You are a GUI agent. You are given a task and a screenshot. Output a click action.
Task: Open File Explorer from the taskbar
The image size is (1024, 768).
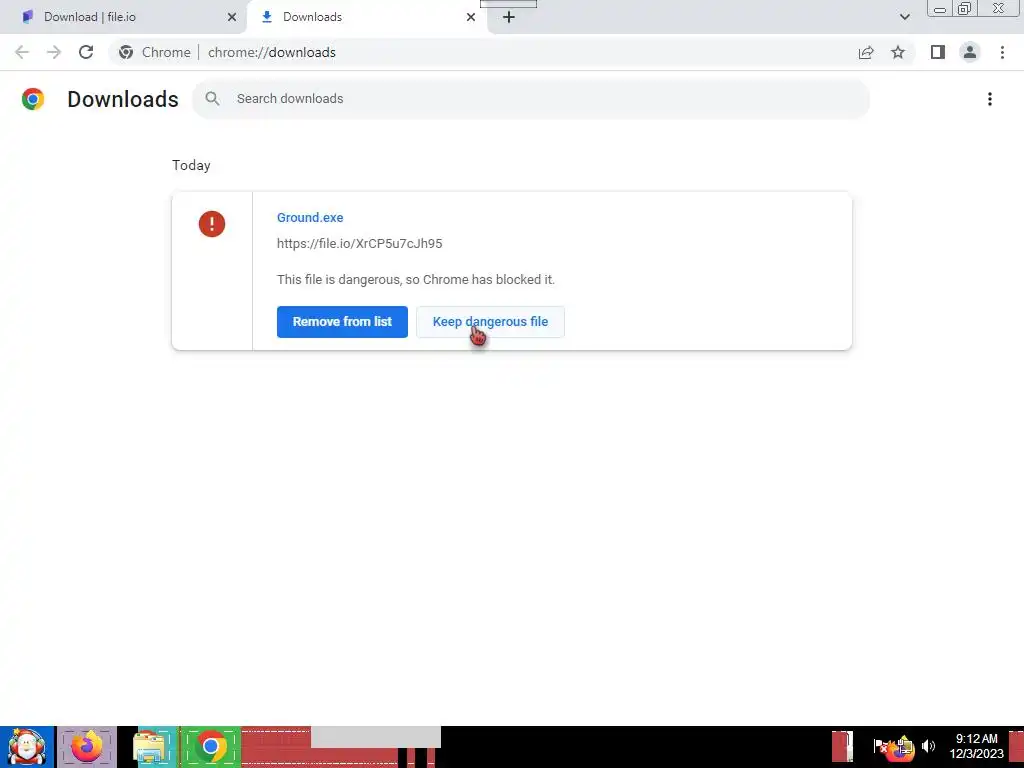[x=150, y=746]
